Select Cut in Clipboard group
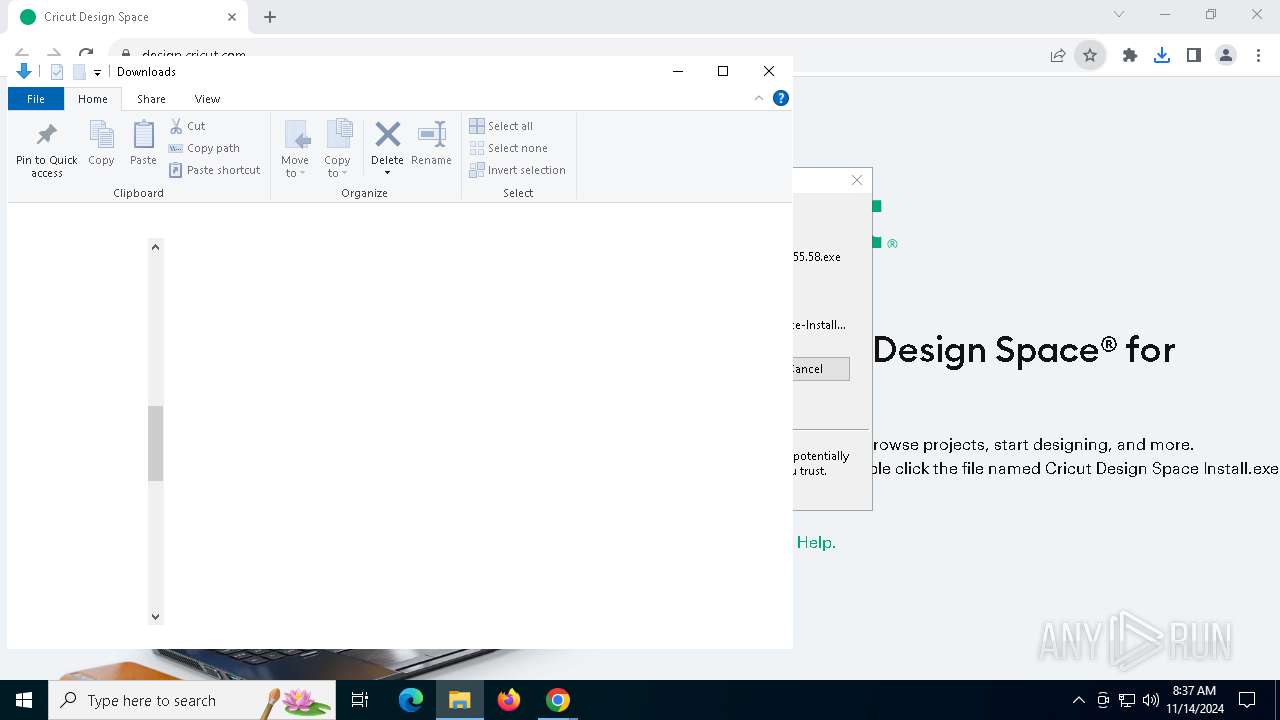 click(187, 126)
